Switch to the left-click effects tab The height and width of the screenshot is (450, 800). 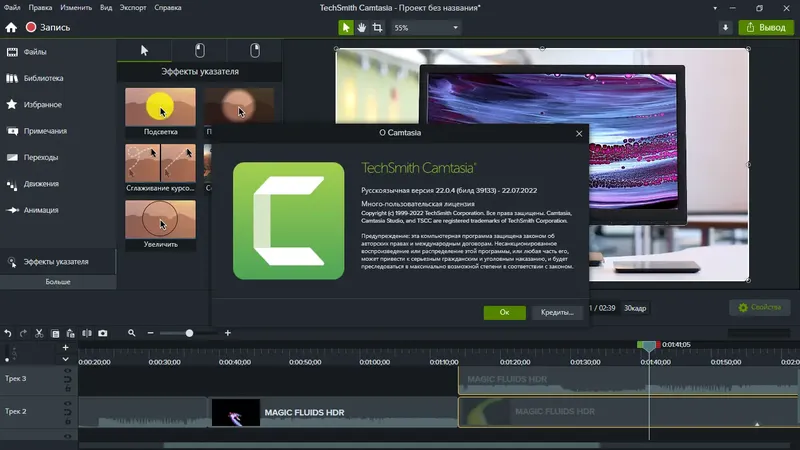[x=199, y=51]
